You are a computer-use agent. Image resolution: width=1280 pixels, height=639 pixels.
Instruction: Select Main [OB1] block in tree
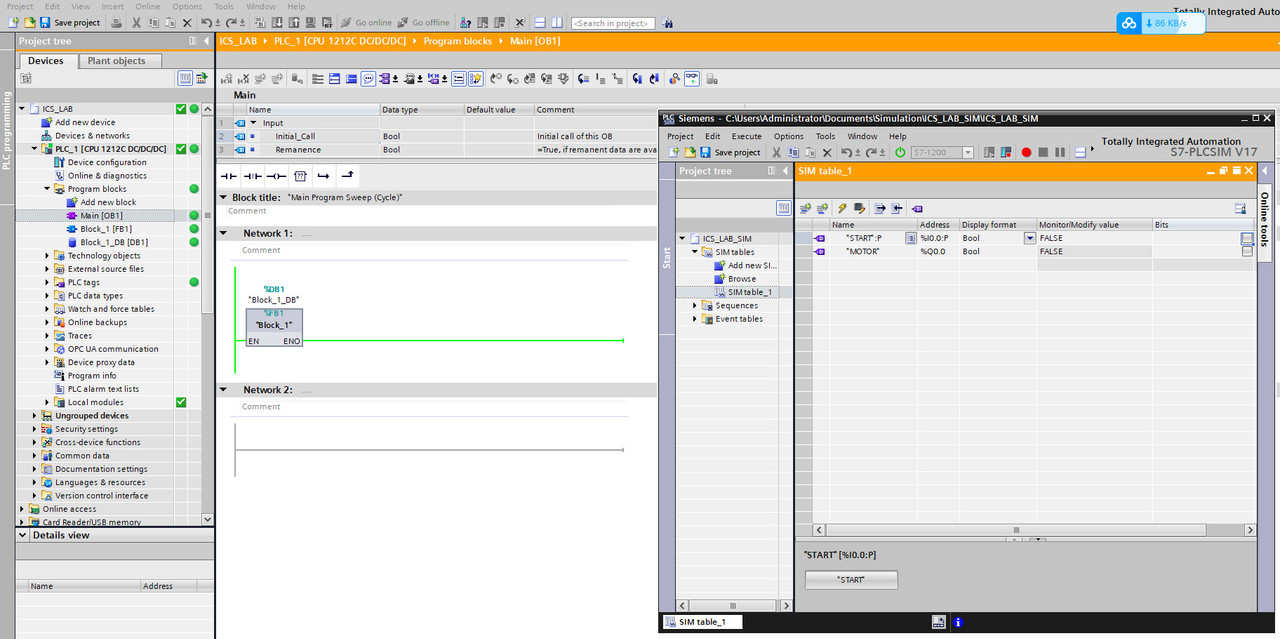point(101,215)
